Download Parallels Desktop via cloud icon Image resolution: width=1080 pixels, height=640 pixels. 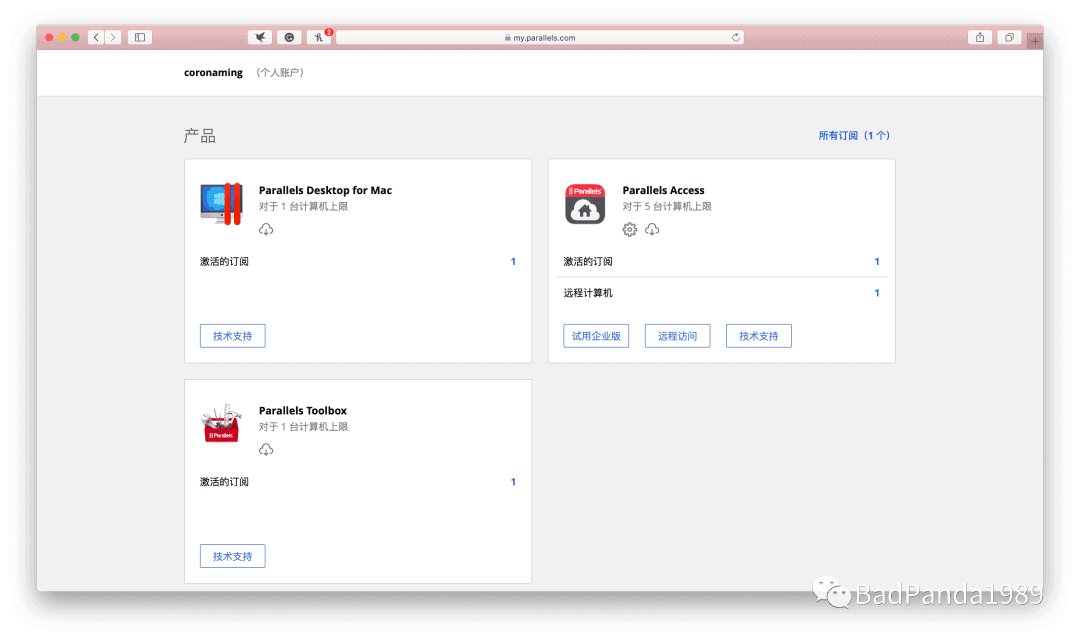(x=266, y=229)
